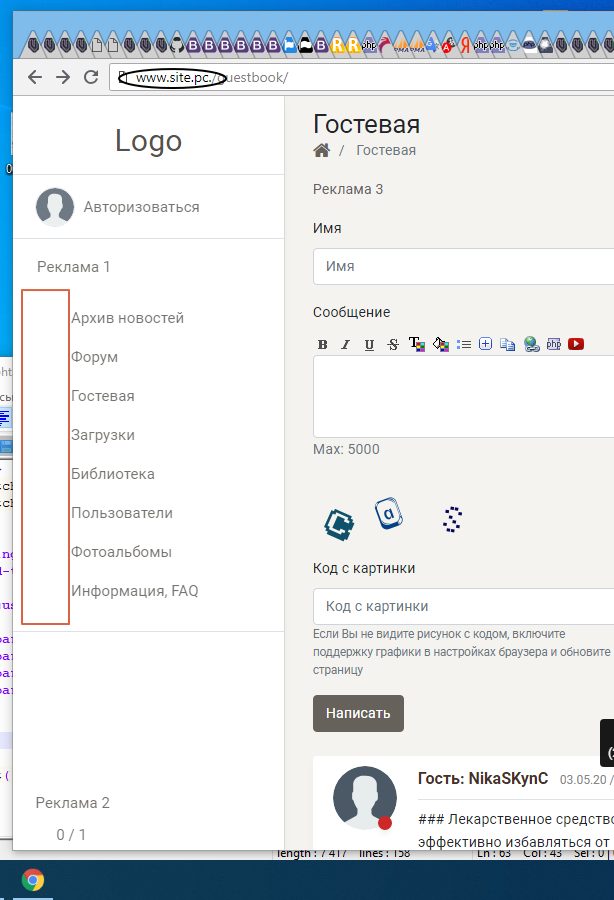This screenshot has width=614, height=900.
Task: Click Авторизоваться to log in
Action: click(141, 207)
